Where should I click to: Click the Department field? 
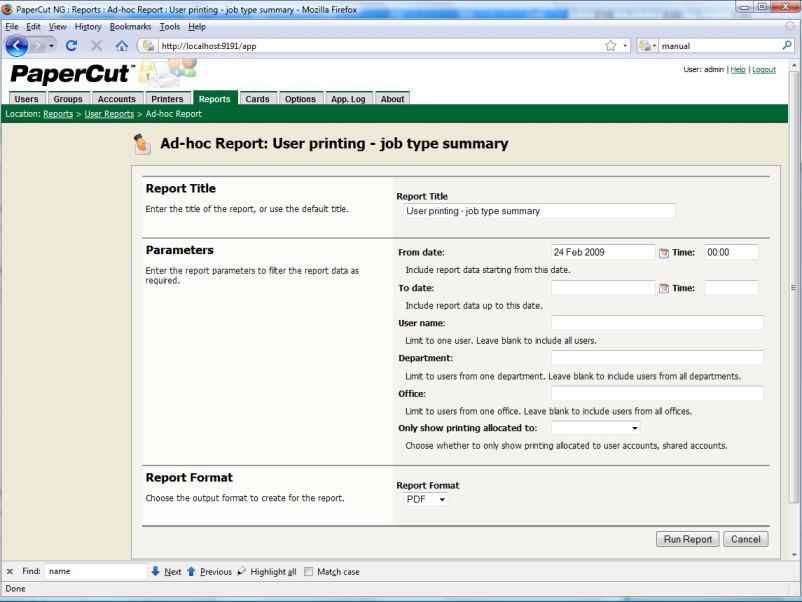657,358
